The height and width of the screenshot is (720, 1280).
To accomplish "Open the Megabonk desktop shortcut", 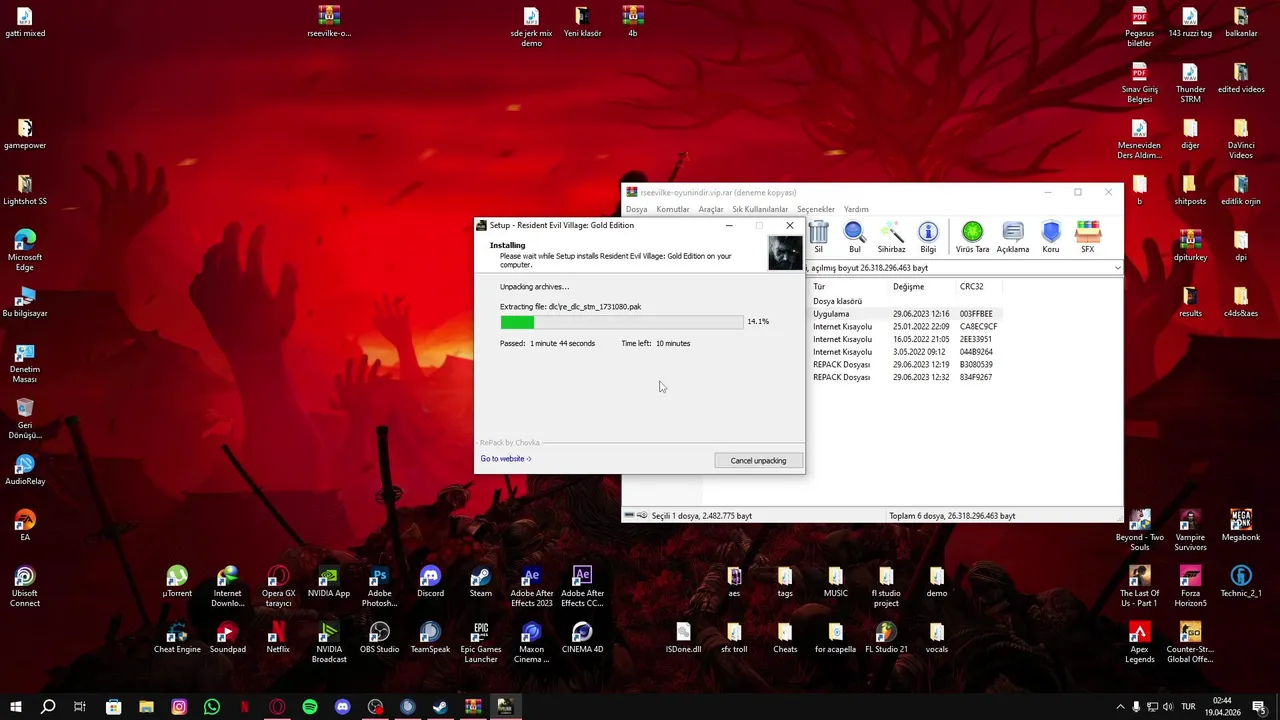I will tap(1241, 527).
